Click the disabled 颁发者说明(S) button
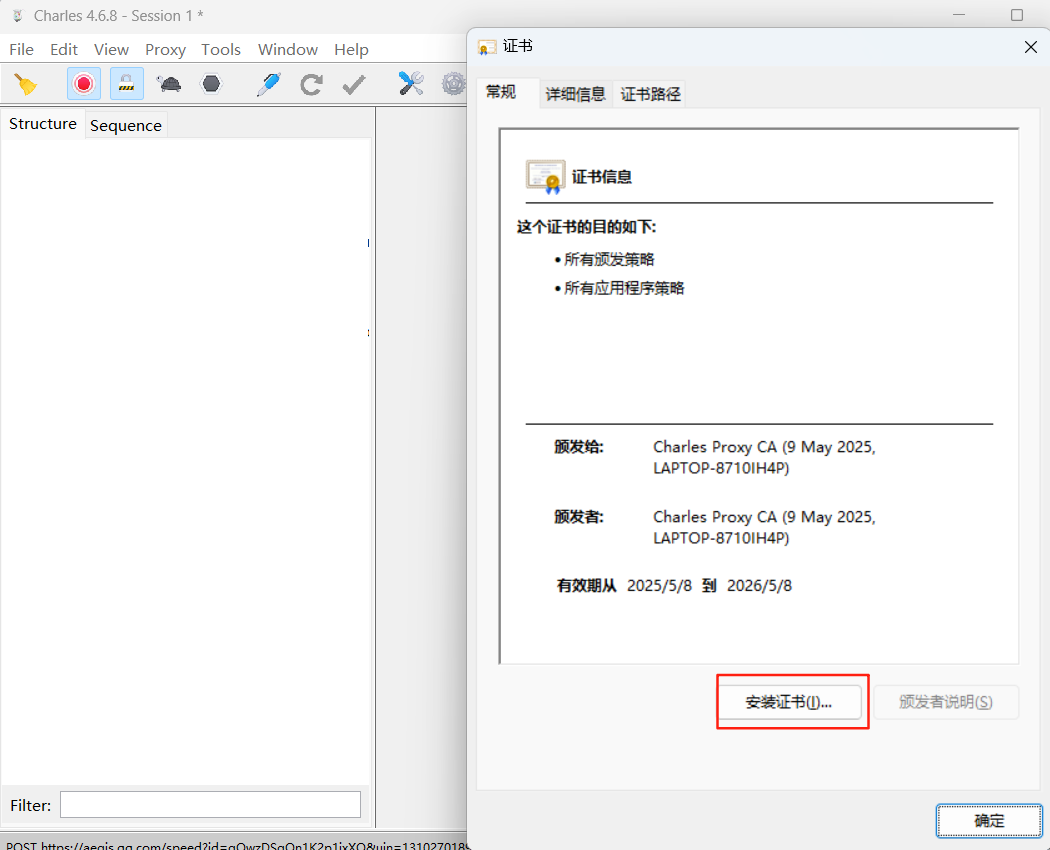The height and width of the screenshot is (850, 1050). coord(946,702)
